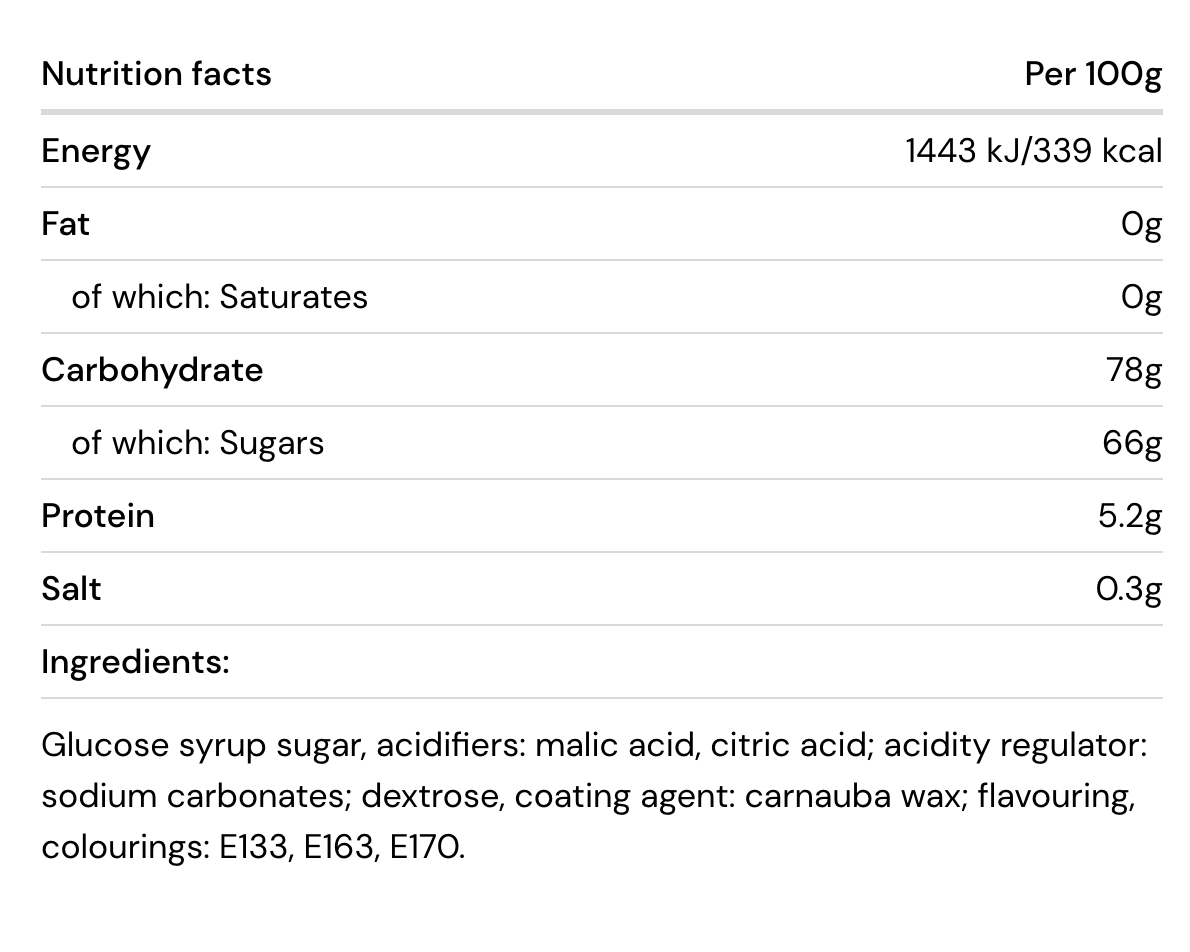
Task: Select the Carbohydrate row label
Action: coord(153,370)
